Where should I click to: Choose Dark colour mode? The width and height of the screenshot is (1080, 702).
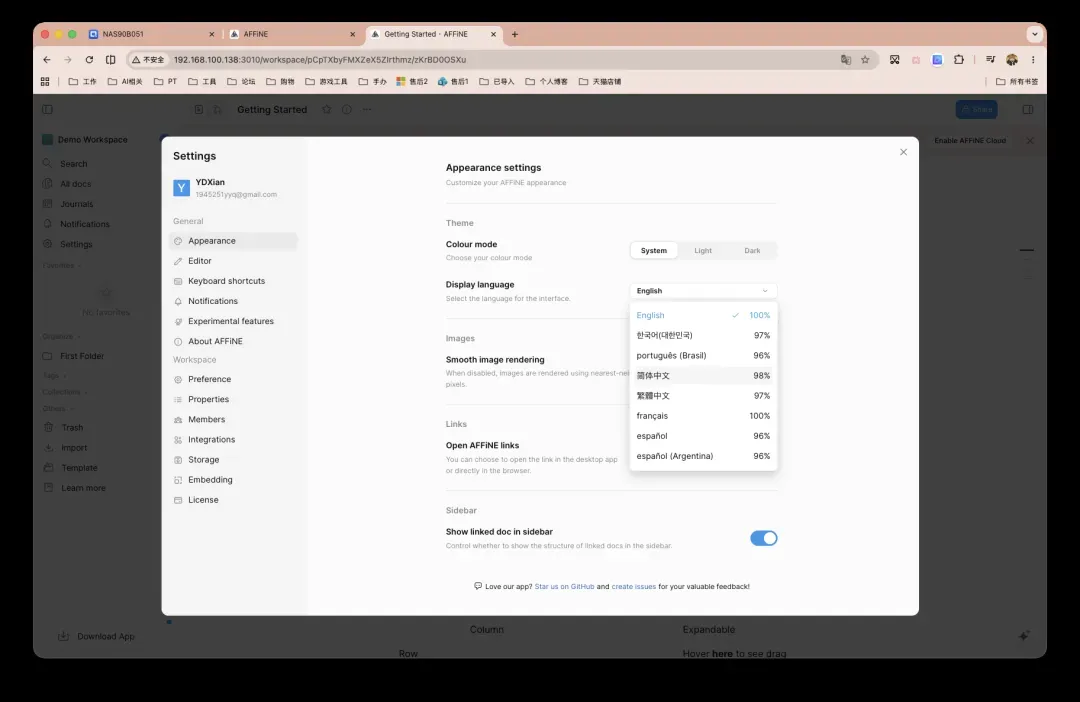pyautogui.click(x=752, y=251)
